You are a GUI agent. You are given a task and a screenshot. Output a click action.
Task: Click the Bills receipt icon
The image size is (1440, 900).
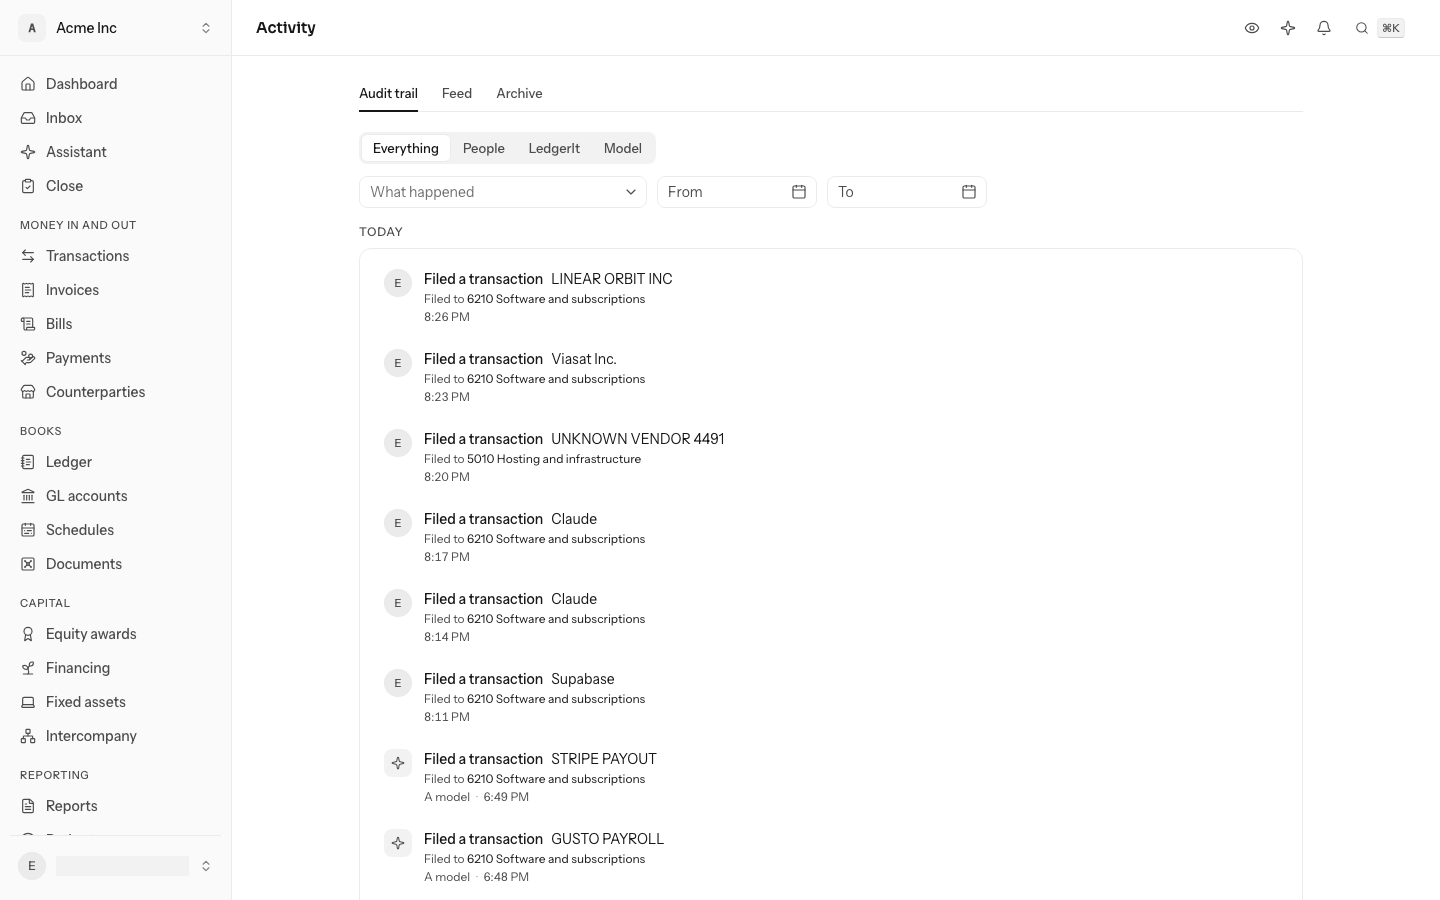28,324
